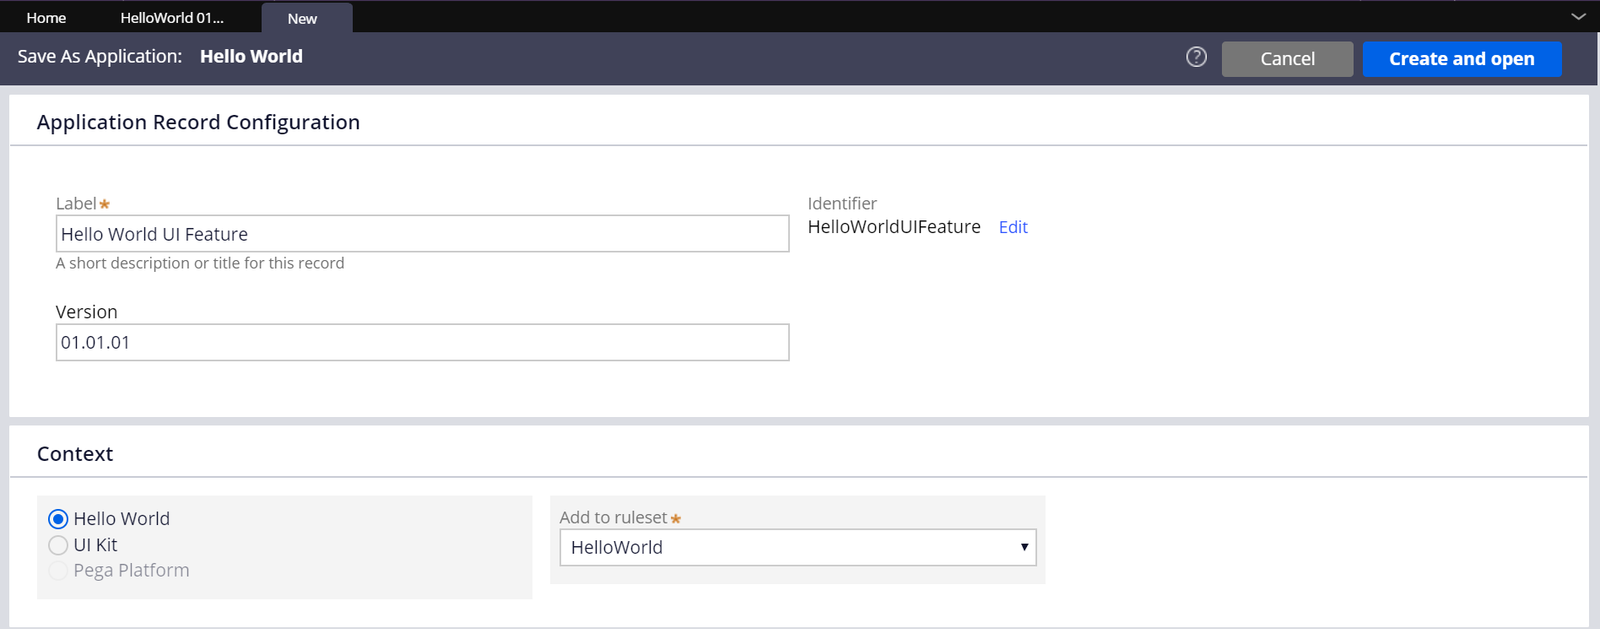Image resolution: width=1600 pixels, height=629 pixels.
Task: Click the Context section heading
Action: coord(75,454)
